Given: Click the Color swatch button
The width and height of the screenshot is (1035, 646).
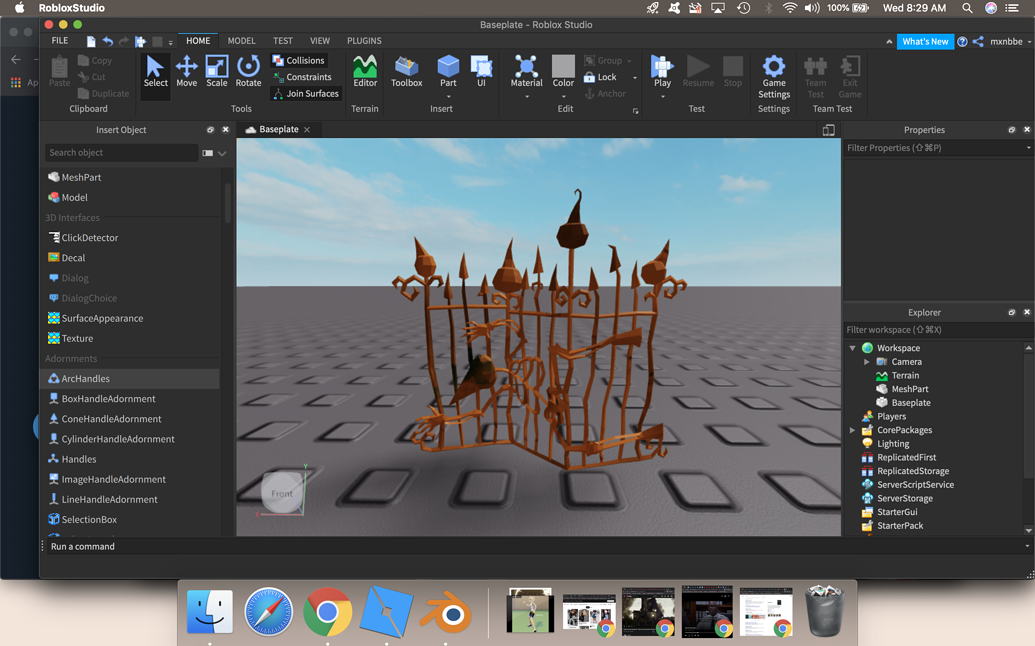Looking at the screenshot, I should pyautogui.click(x=563, y=71).
